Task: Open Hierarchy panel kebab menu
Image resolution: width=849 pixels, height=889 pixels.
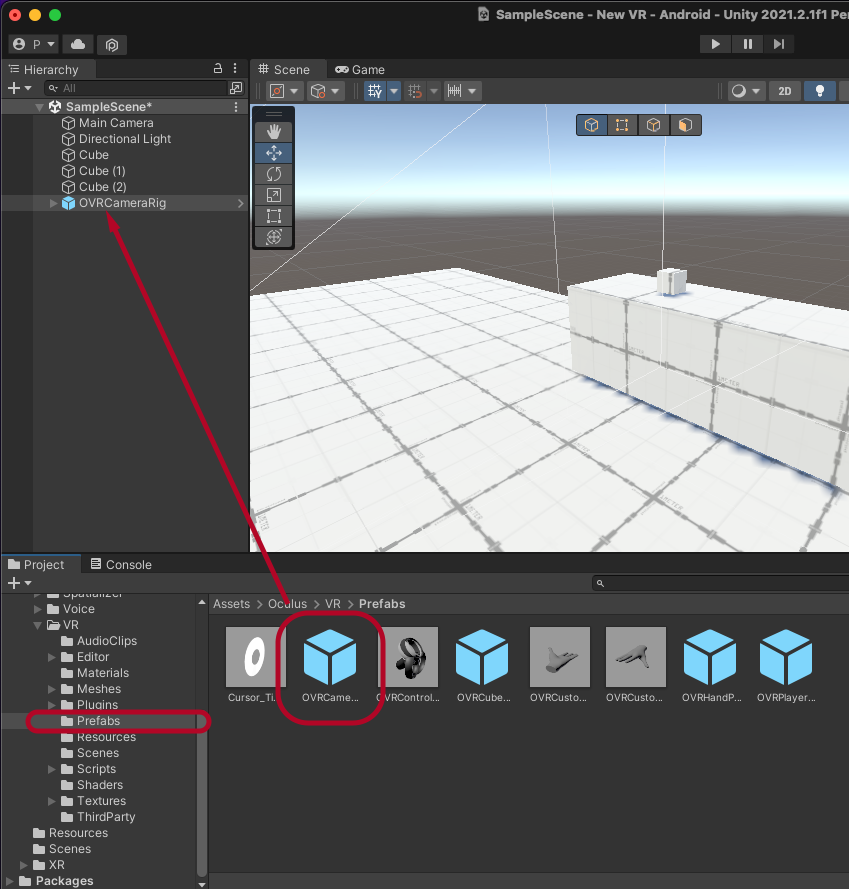Action: pos(235,69)
